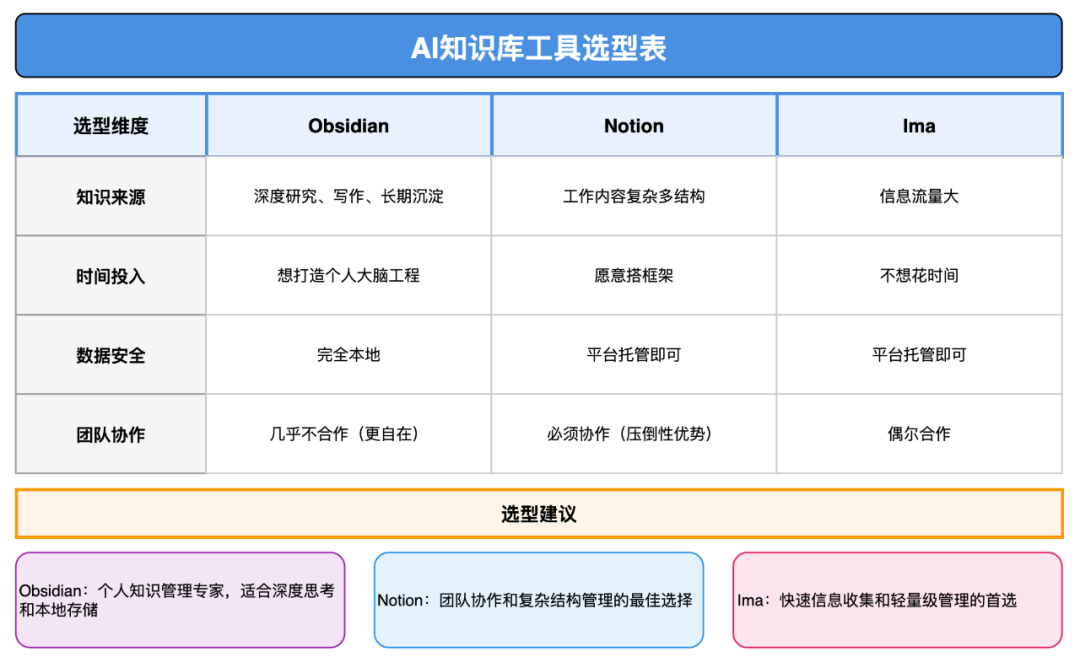Viewport: 1080px width, 668px height.
Task: Click the 深度研究、写作、长期沉淀 cell
Action: tap(347, 196)
